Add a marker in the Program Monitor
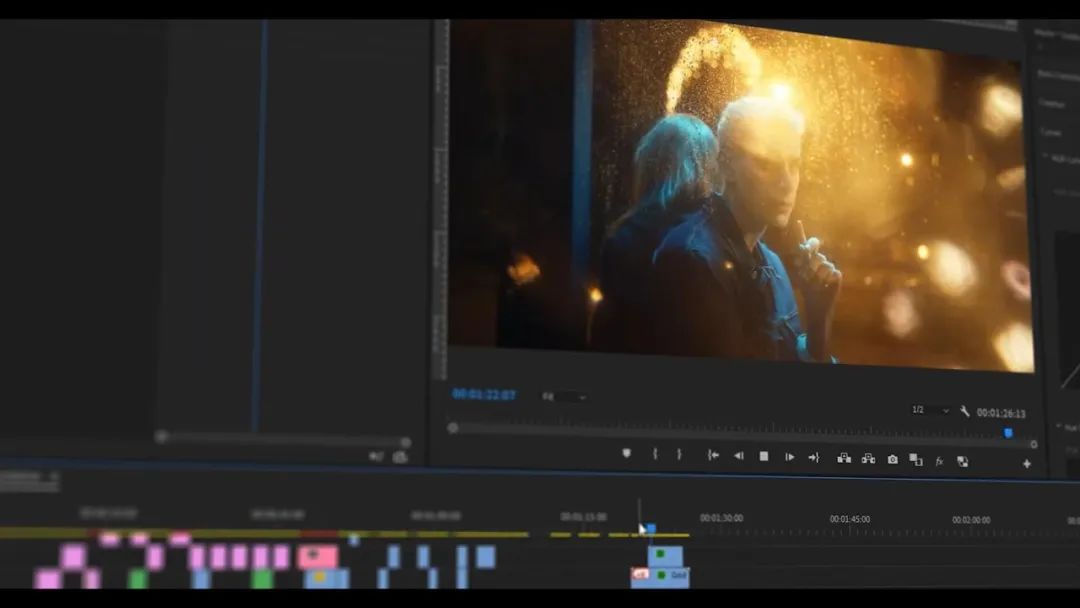Screen dimensions: 1080x608 [x=627, y=454]
